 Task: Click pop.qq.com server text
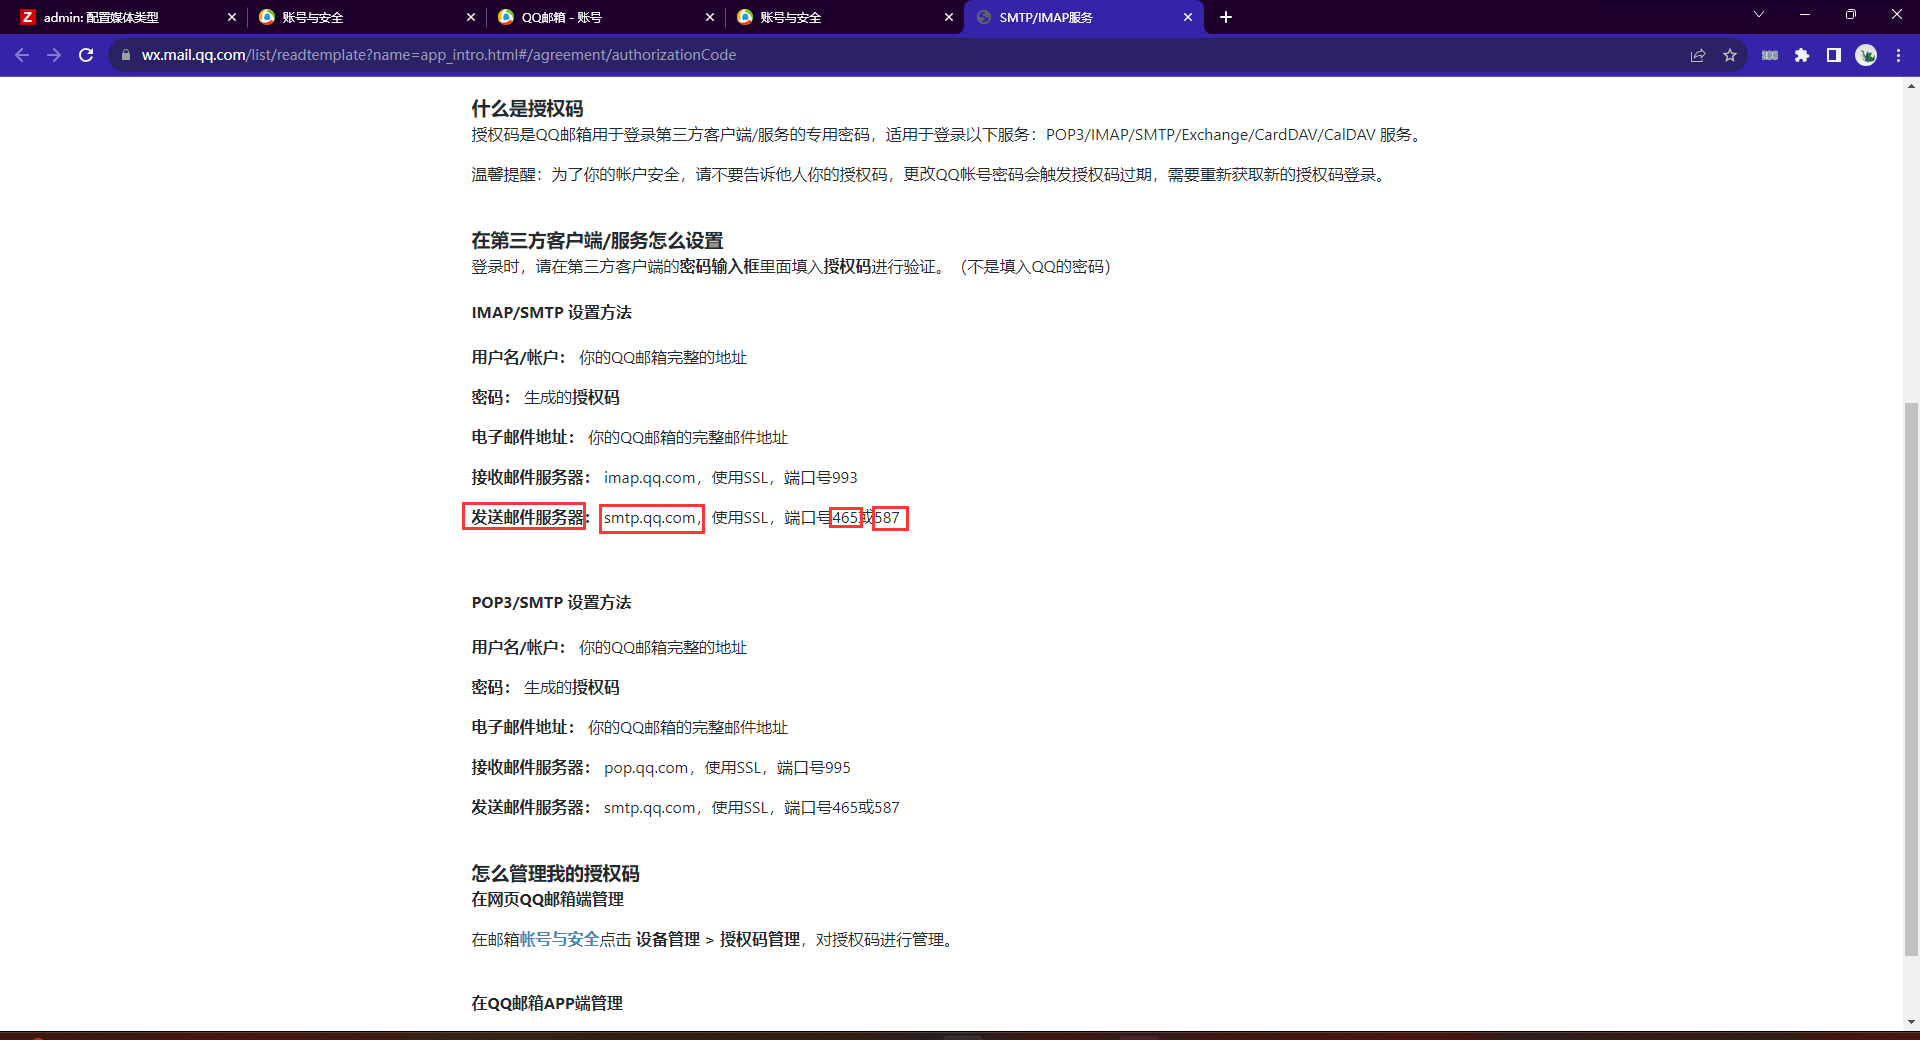point(646,767)
